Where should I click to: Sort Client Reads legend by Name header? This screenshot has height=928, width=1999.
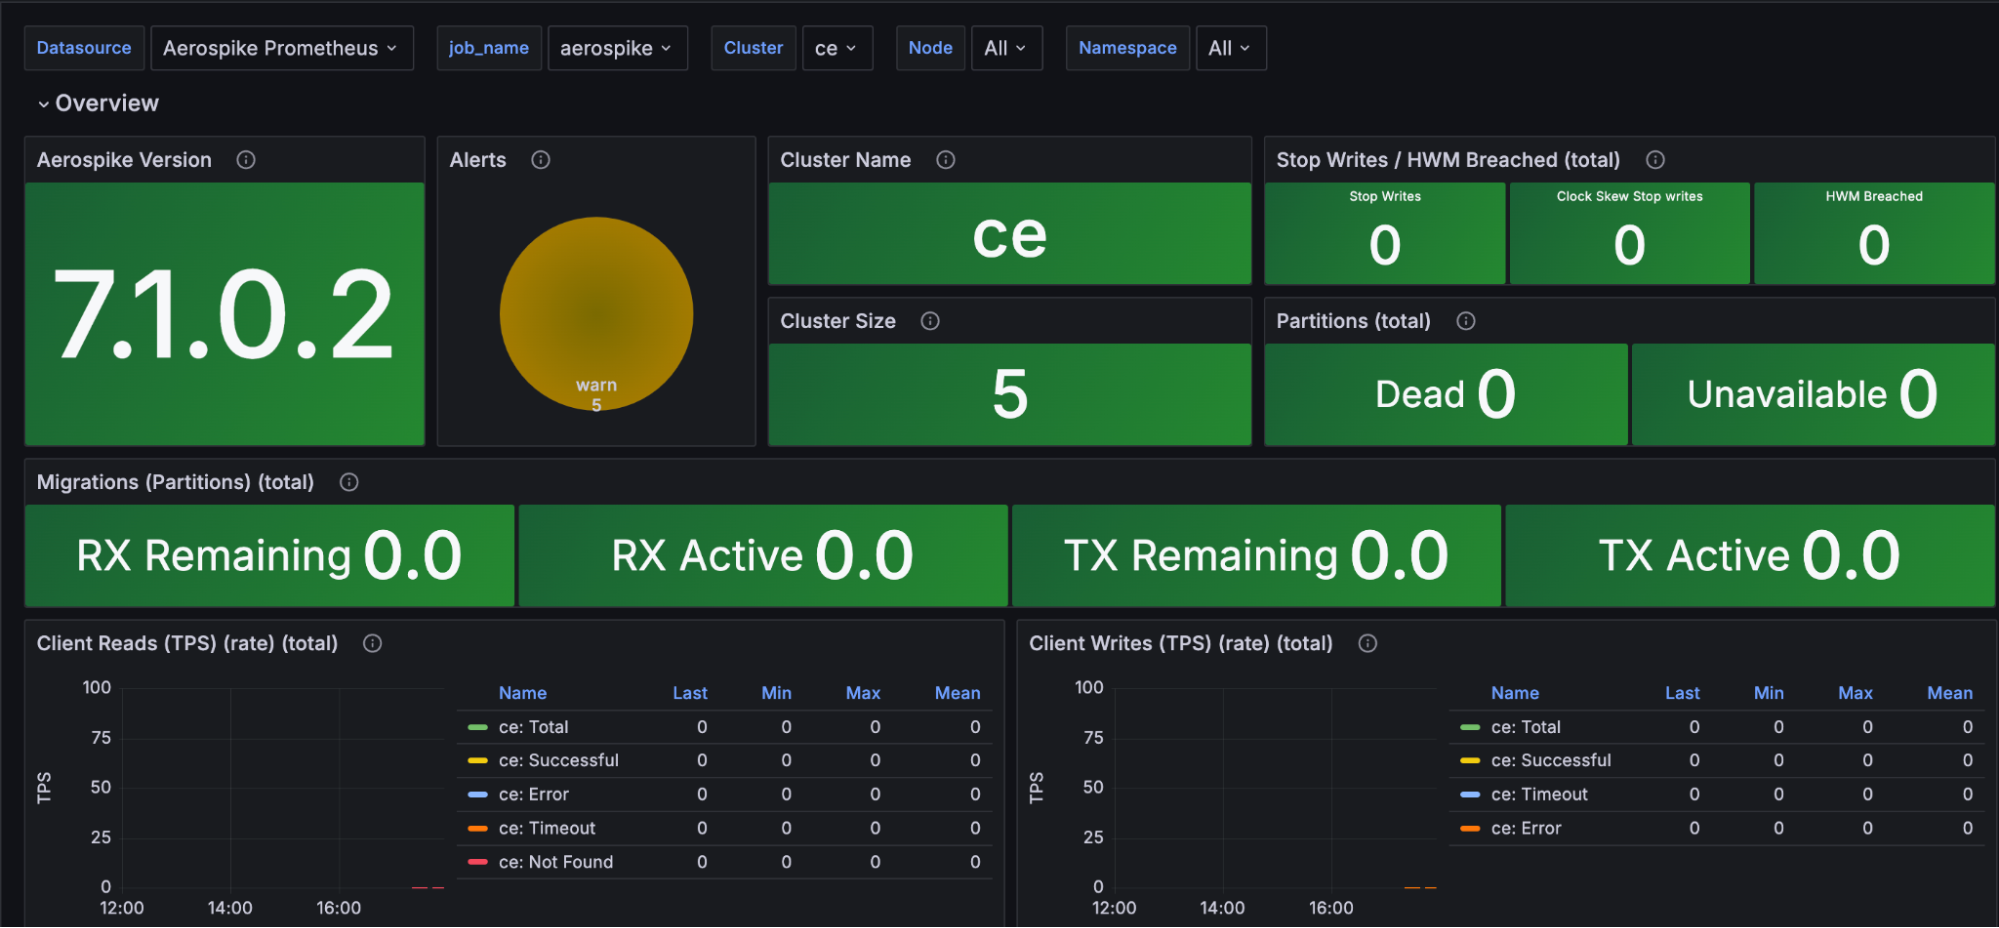[x=523, y=693]
